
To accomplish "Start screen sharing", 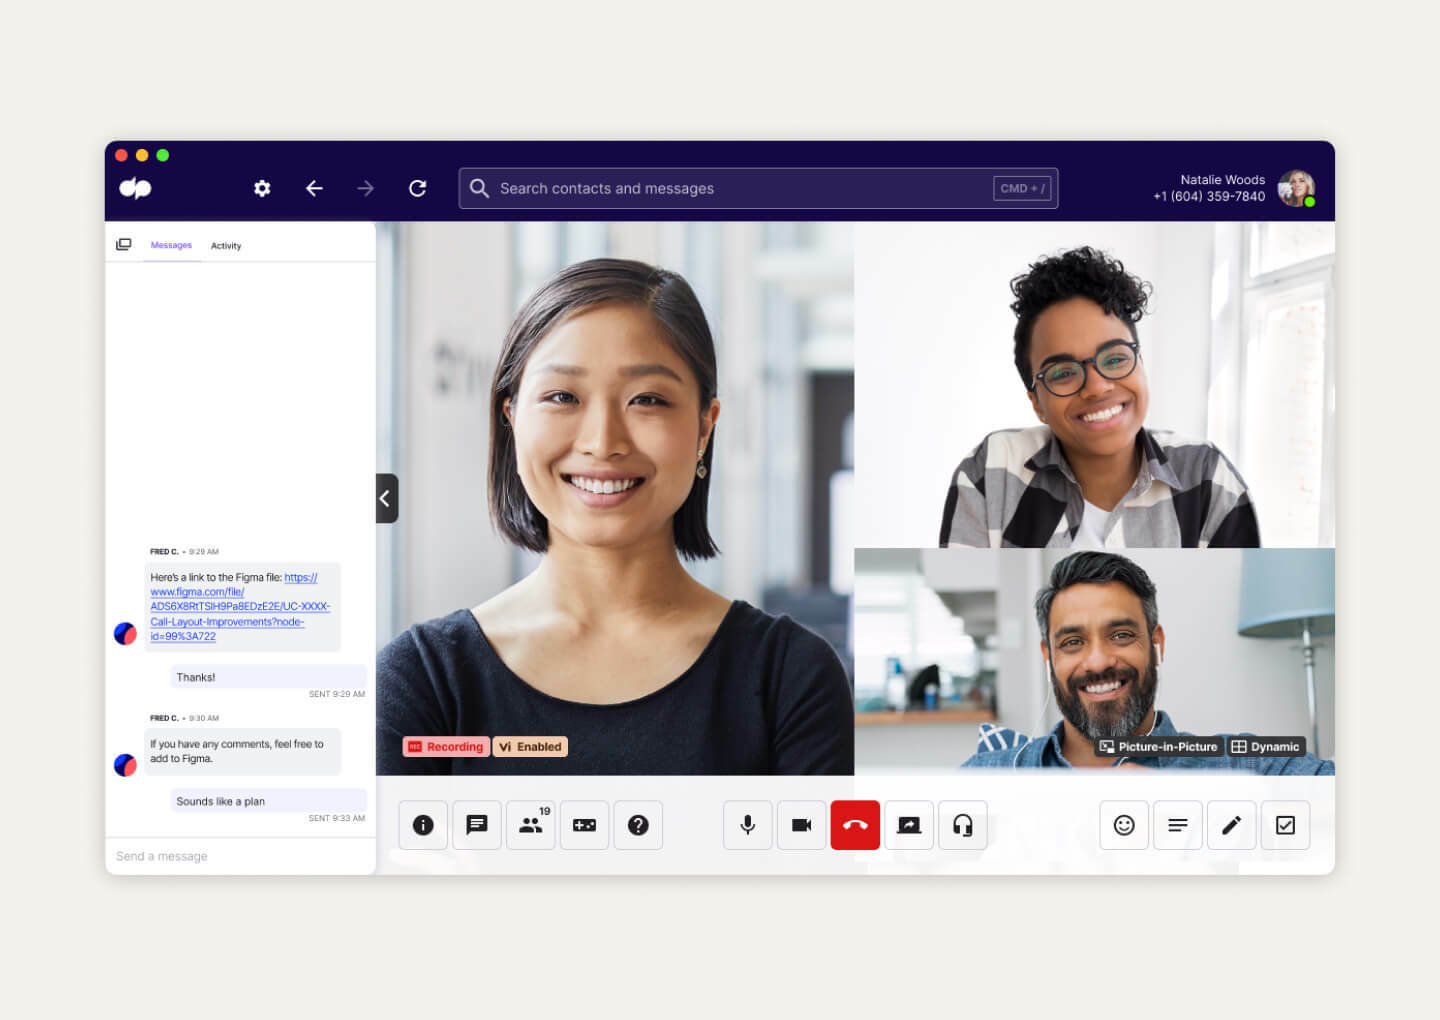I will (x=909, y=825).
